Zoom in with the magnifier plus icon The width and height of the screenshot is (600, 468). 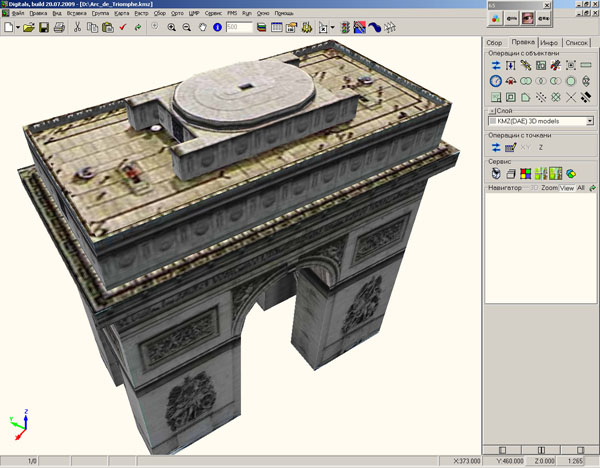171,27
